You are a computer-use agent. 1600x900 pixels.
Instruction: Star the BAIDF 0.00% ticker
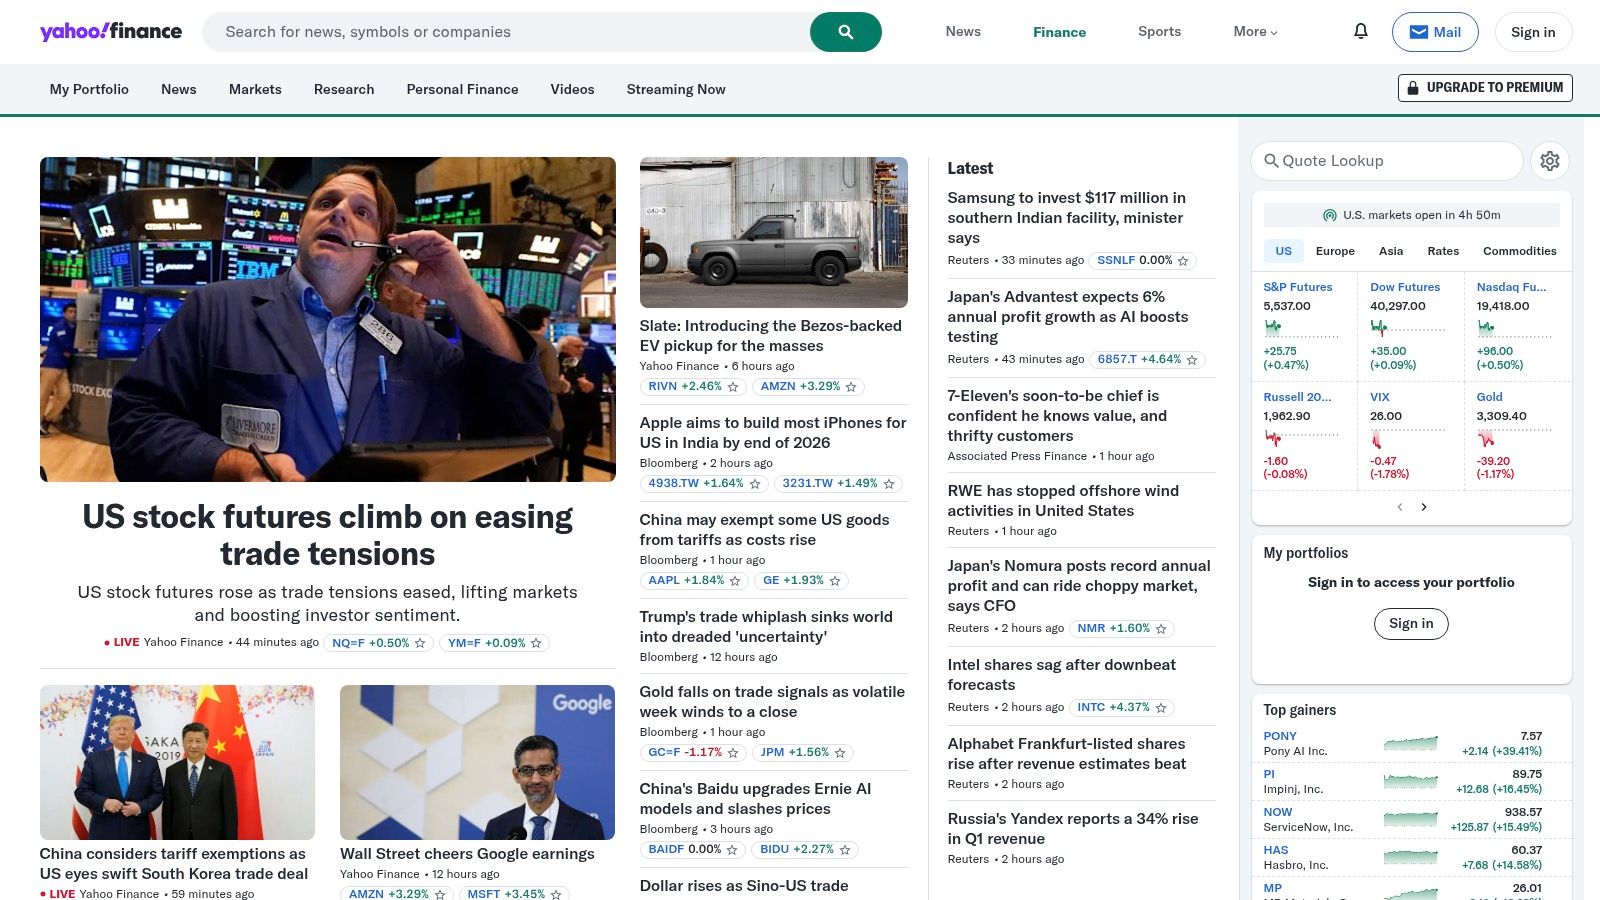click(732, 850)
